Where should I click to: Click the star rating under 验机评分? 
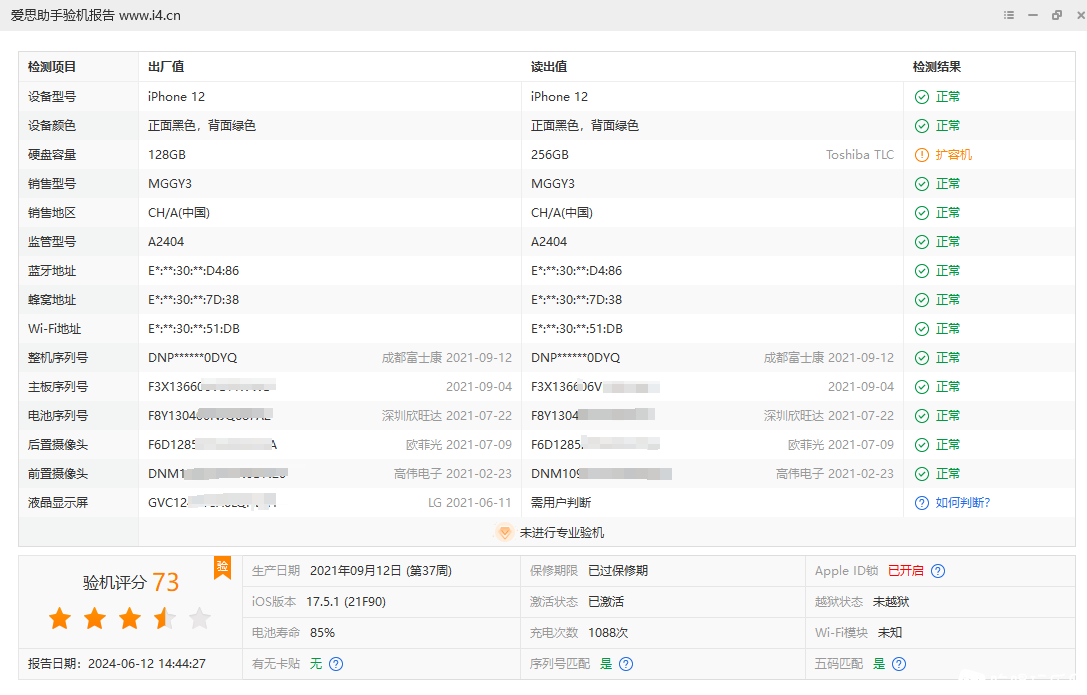130,618
